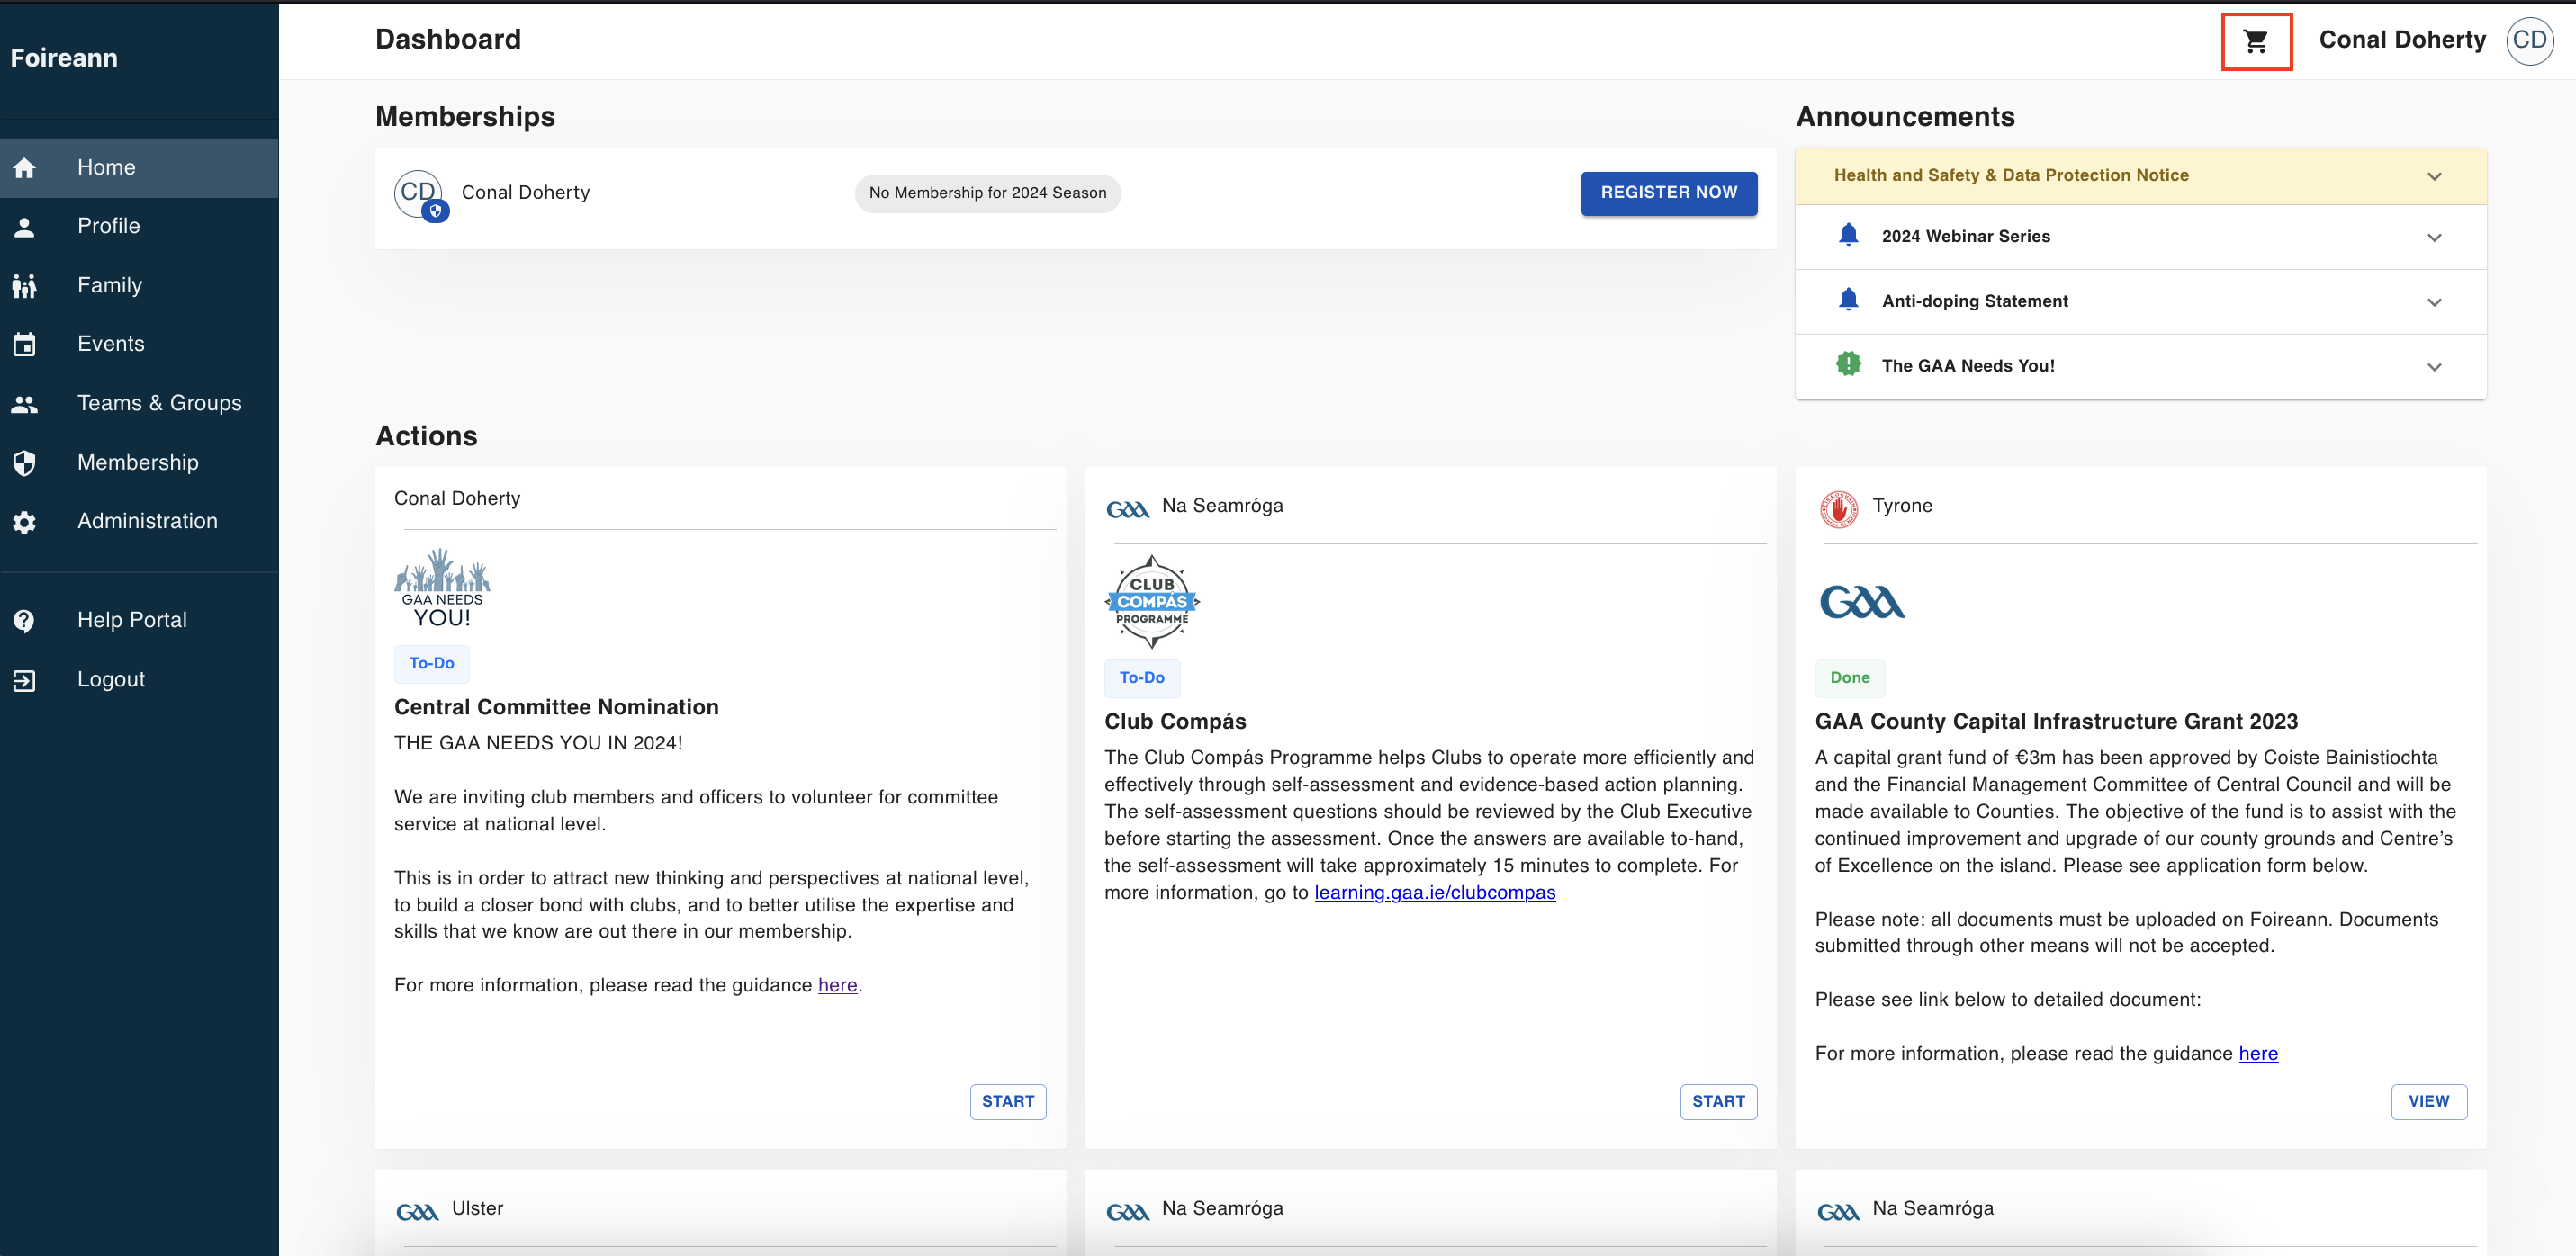Click the Teams & Groups icon
Screen dimensions: 2576x1256
[x=25, y=403]
